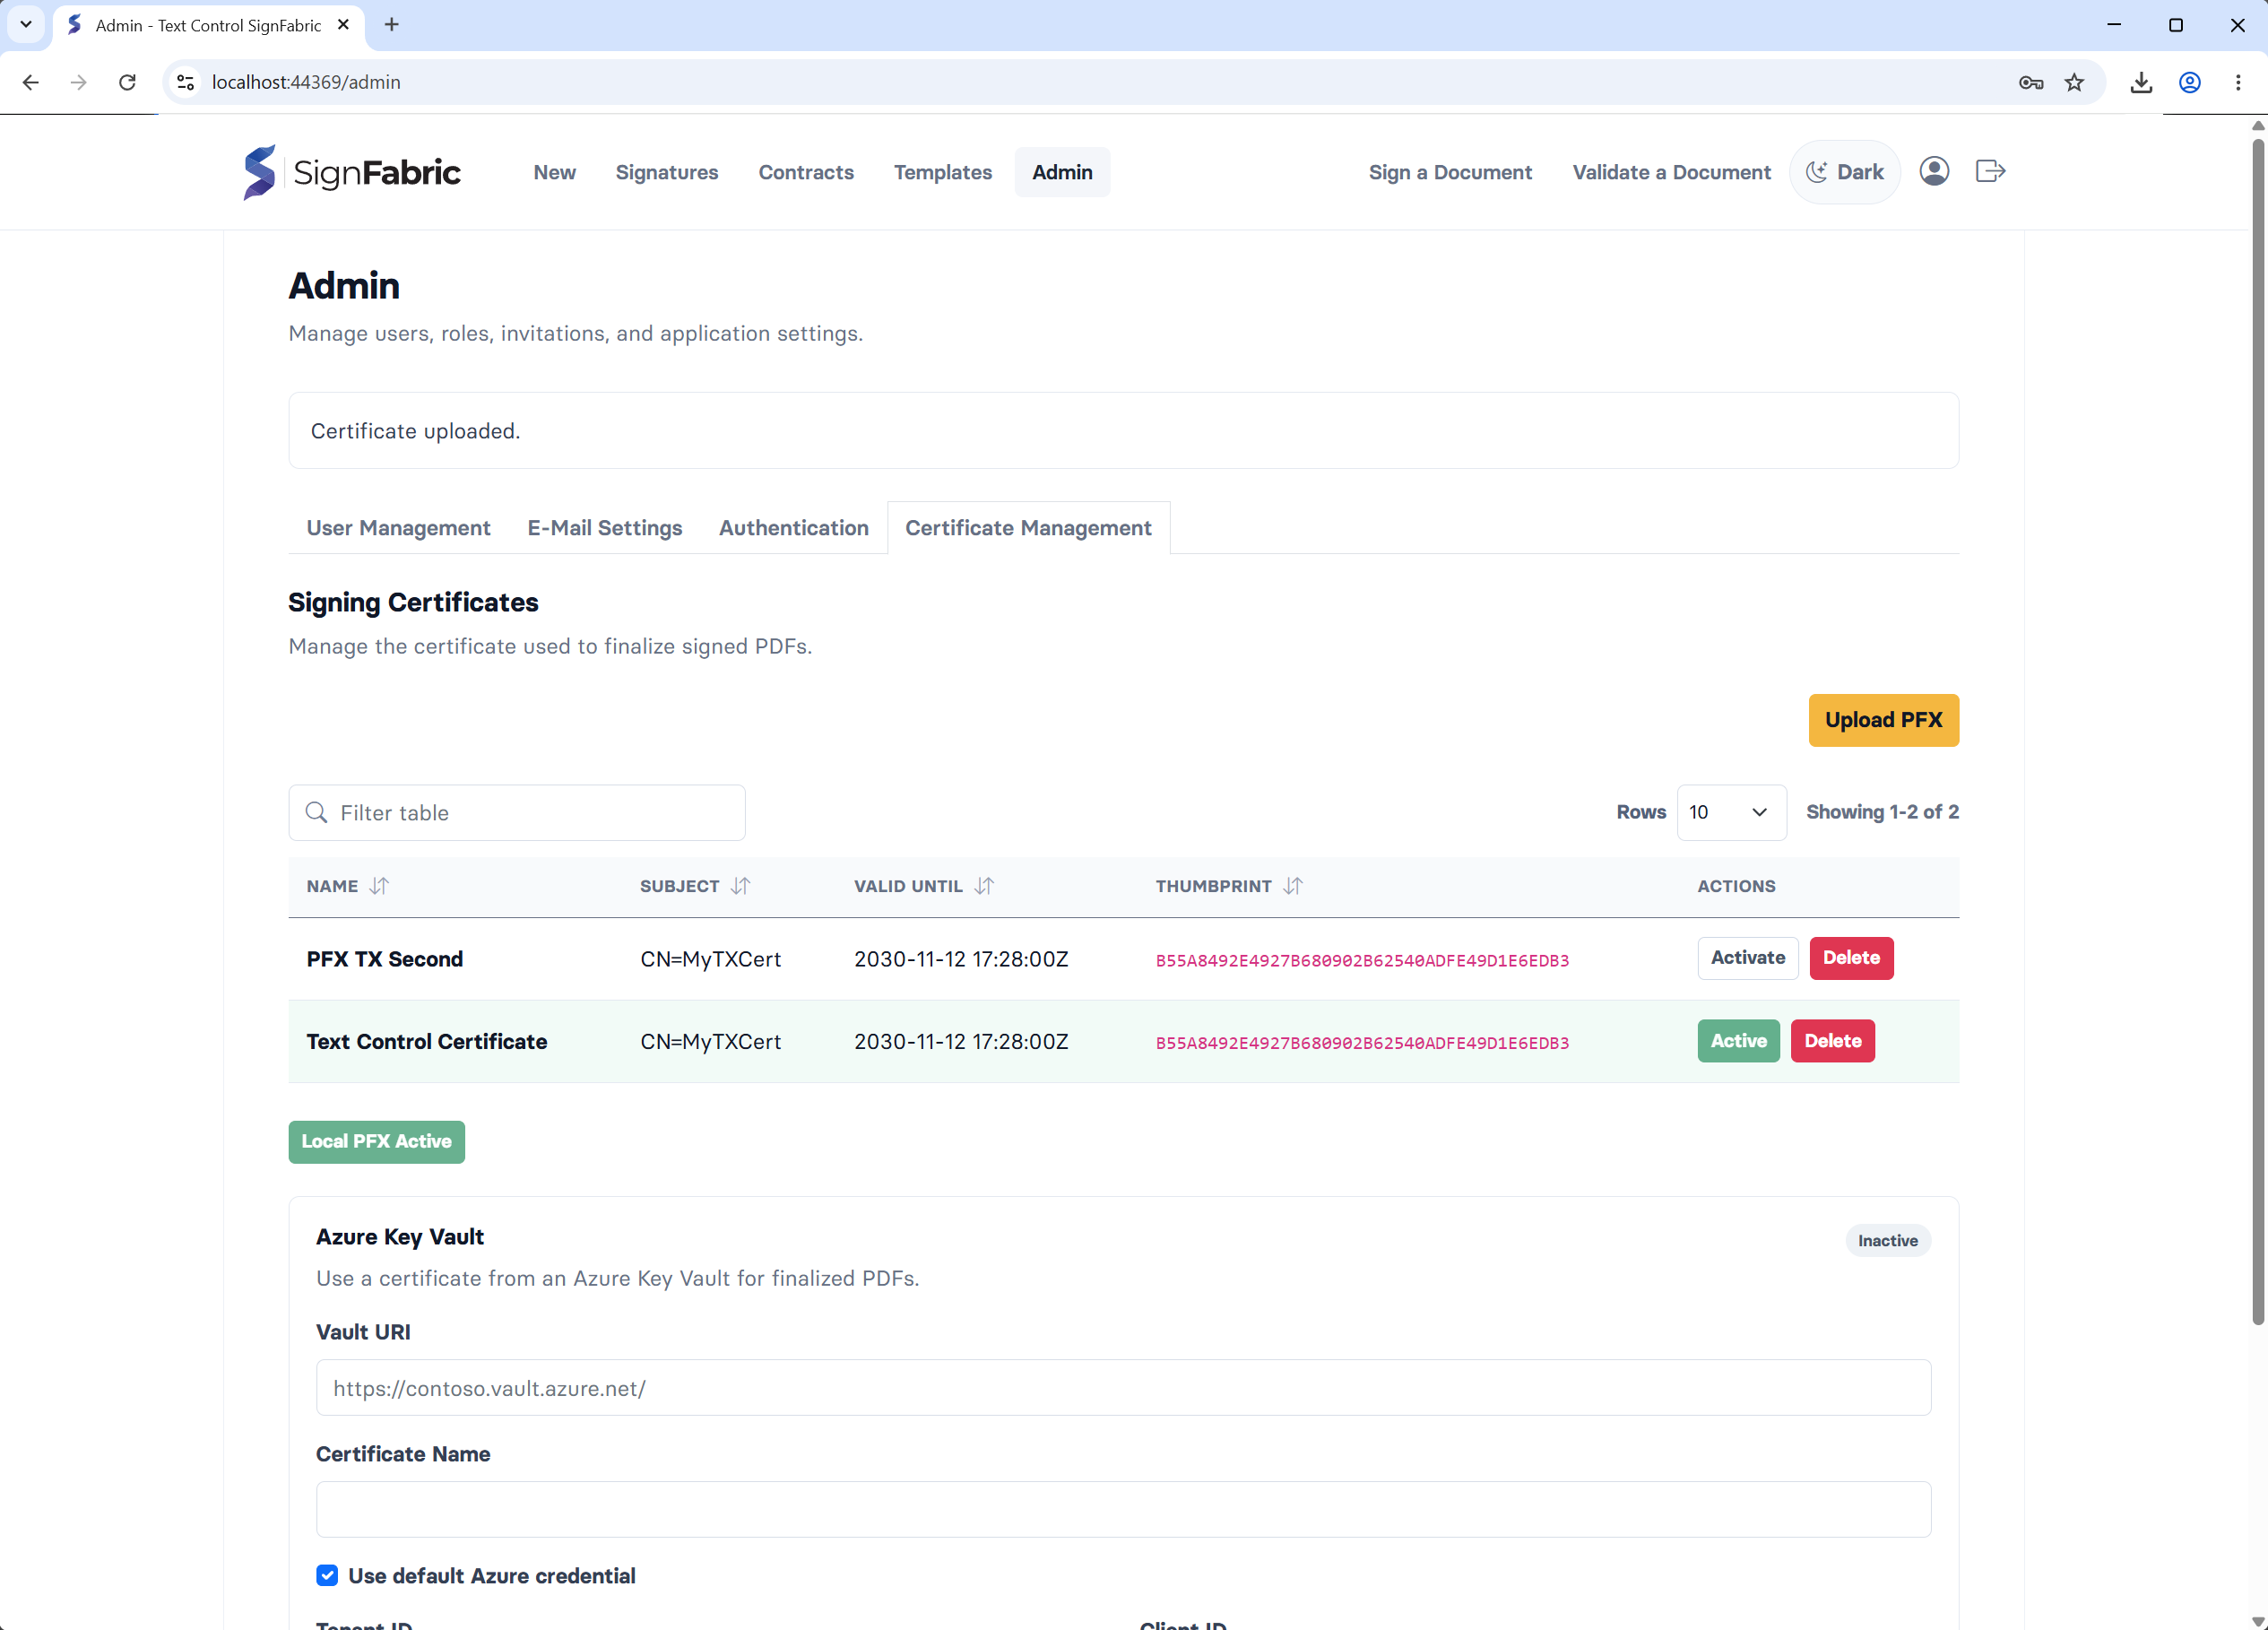
Task: Delete the PFX TX Second certificate
Action: (x=1851, y=958)
